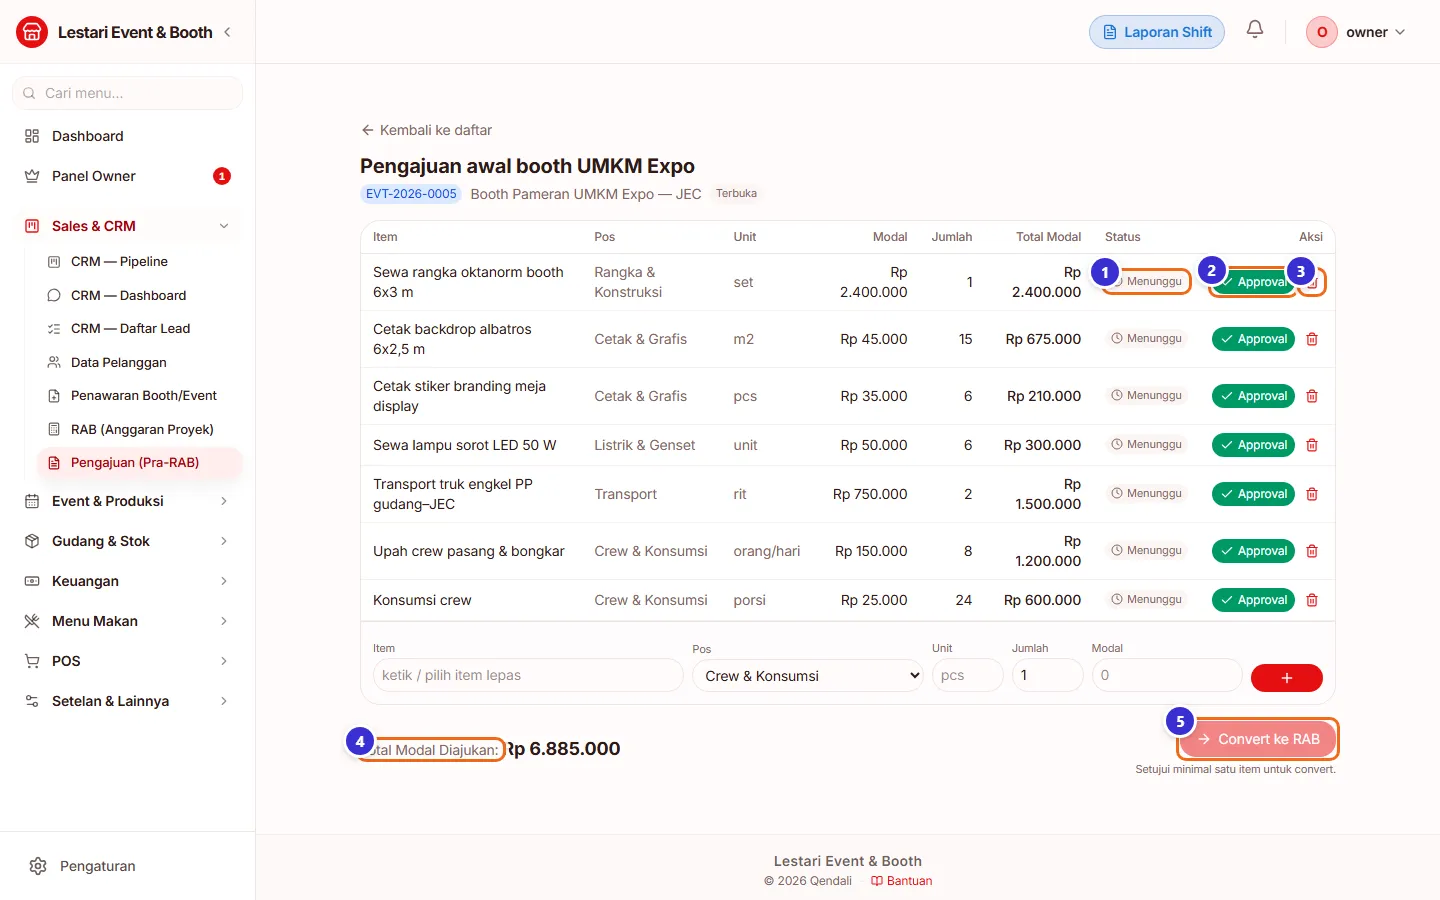
Task: Expand Keuangan section
Action: coord(127,581)
